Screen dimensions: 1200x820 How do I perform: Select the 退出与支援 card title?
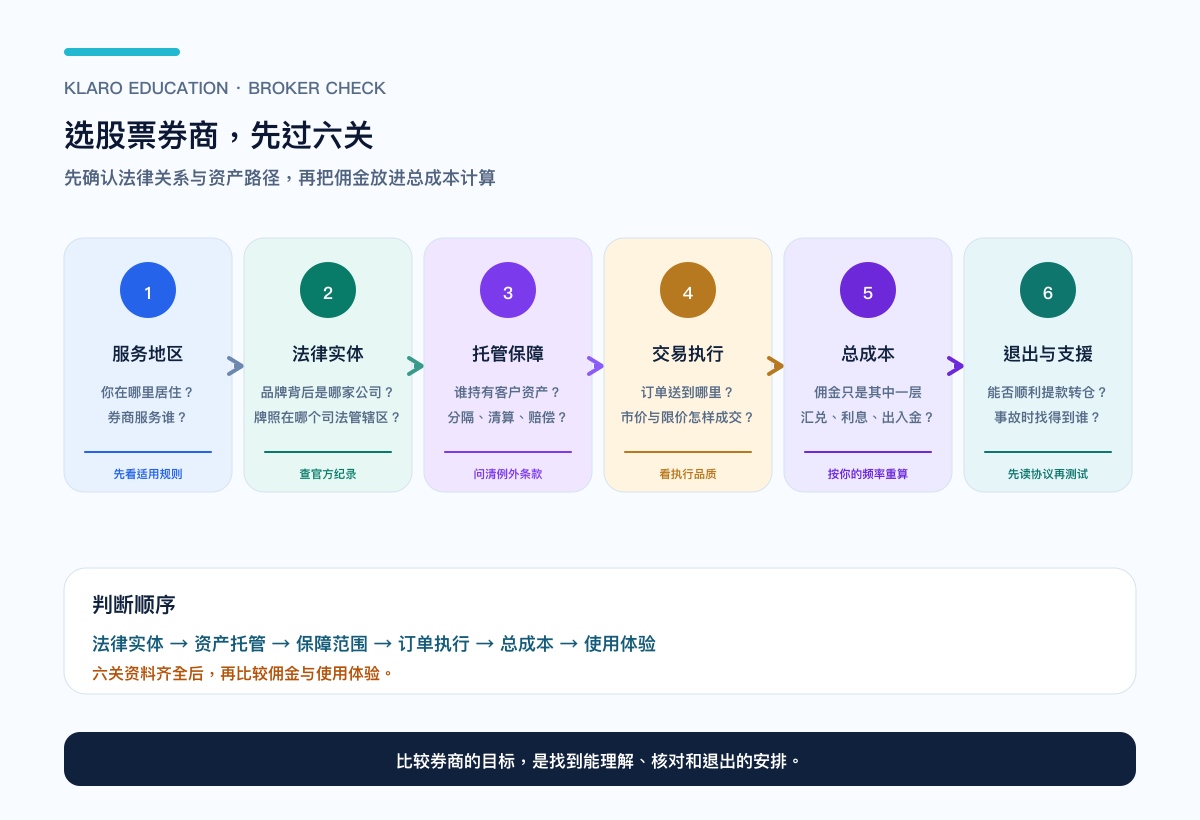(1048, 354)
